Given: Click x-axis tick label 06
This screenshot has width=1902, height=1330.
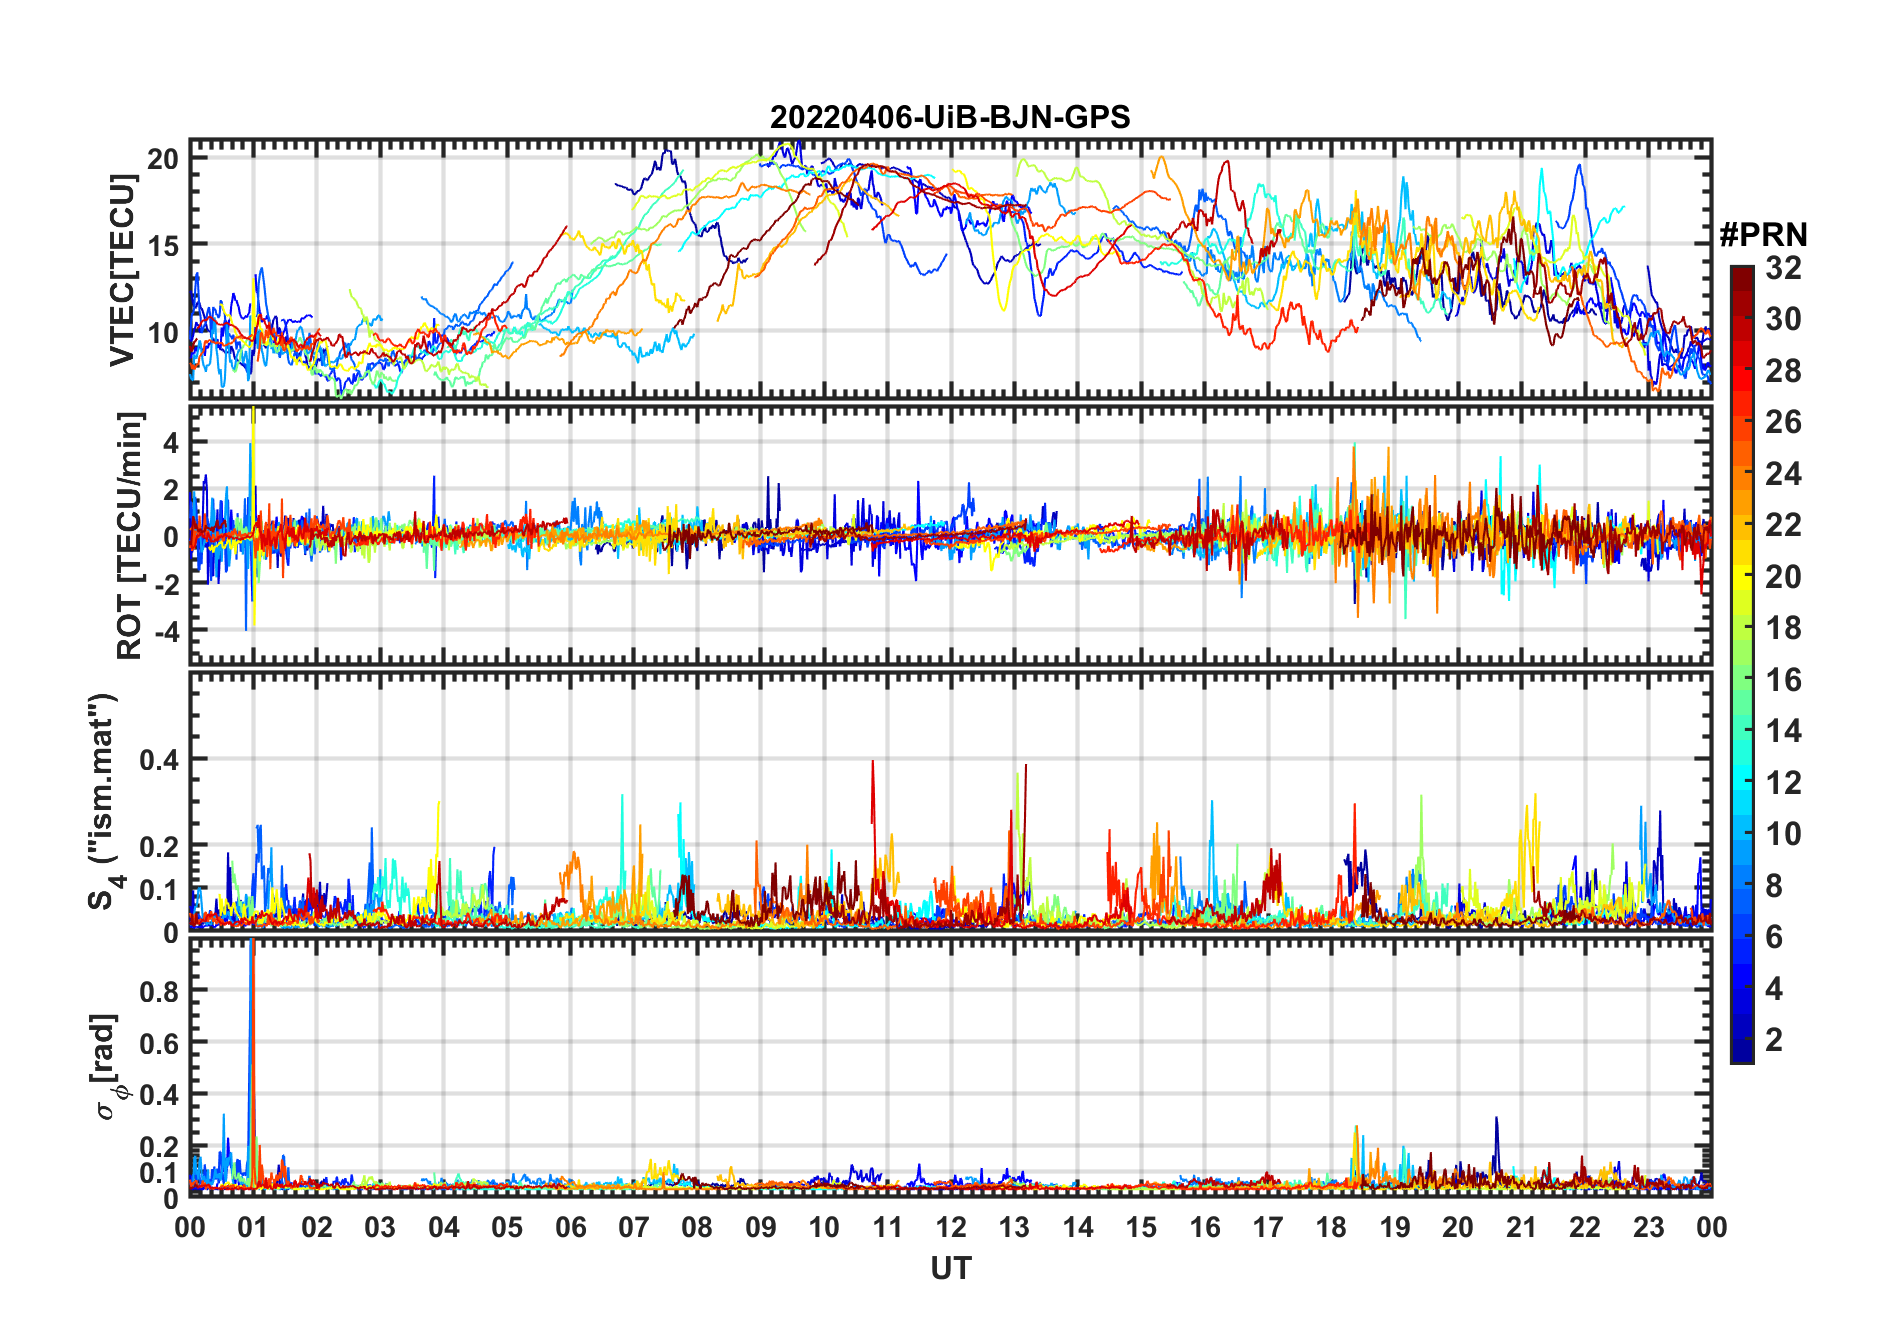Looking at the screenshot, I should pyautogui.click(x=570, y=1227).
